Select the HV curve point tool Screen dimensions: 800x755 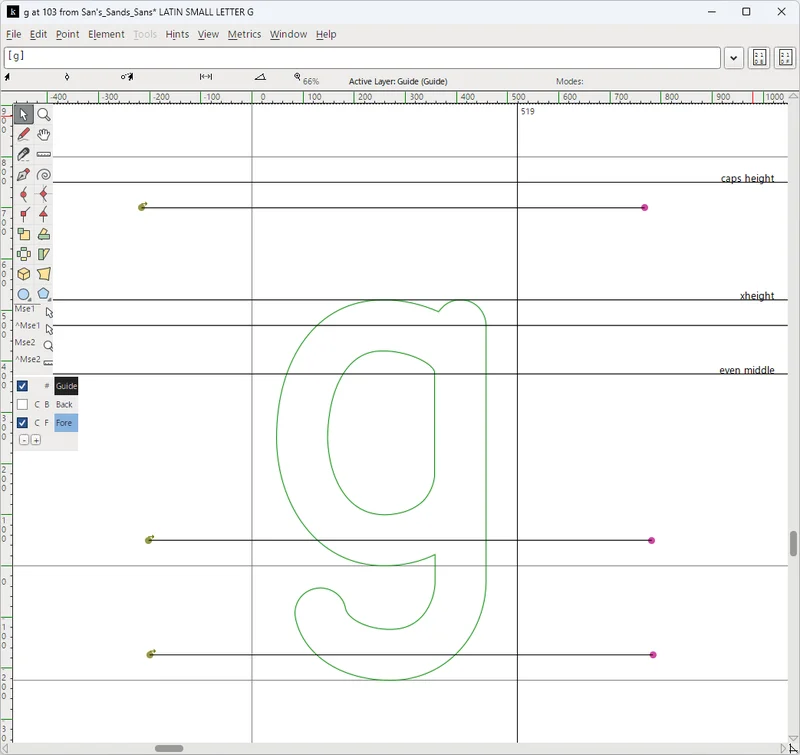coord(44,194)
